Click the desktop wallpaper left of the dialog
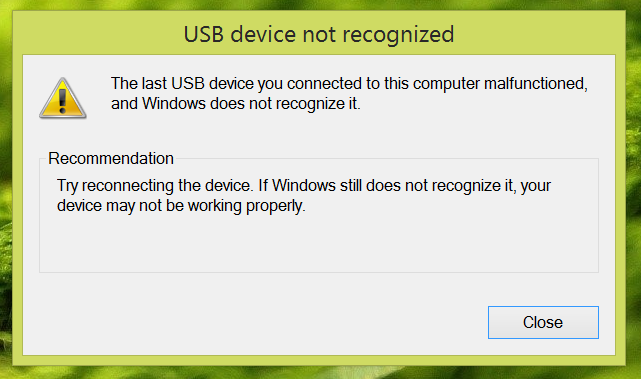The height and width of the screenshot is (379, 641). point(6,188)
